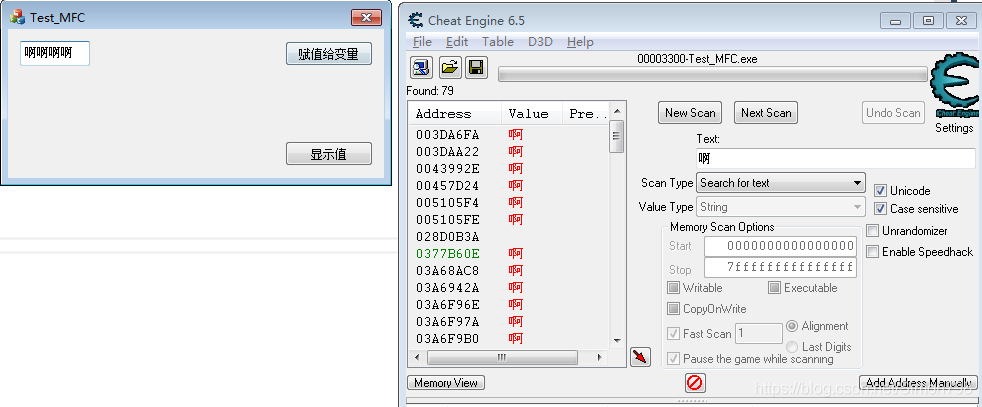982x407 pixels.
Task: Click the Next Scan button
Action: coord(766,113)
